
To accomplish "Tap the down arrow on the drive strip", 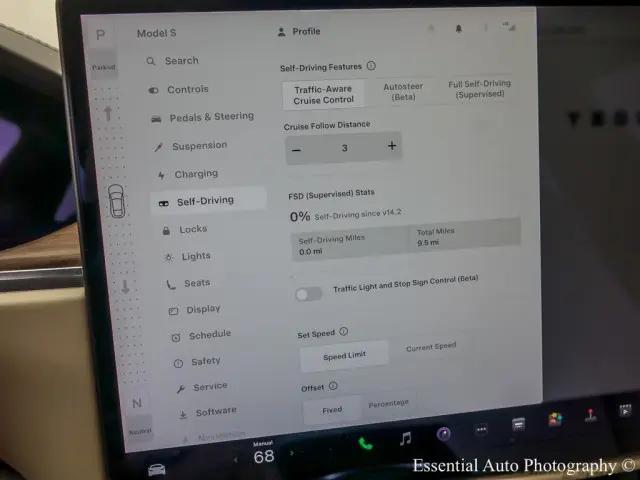I will point(125,287).
